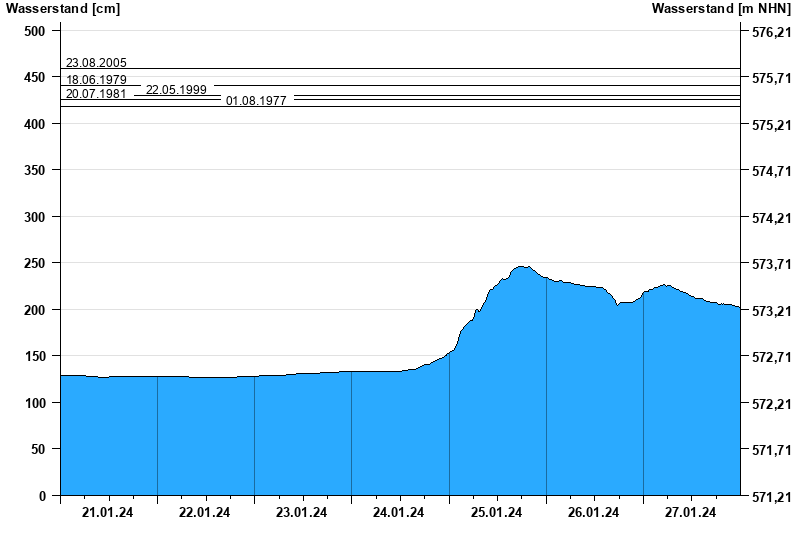Click the 20.07.1981 historic level label
Image resolution: width=800 pixels, height=550 pixels.
point(96,94)
